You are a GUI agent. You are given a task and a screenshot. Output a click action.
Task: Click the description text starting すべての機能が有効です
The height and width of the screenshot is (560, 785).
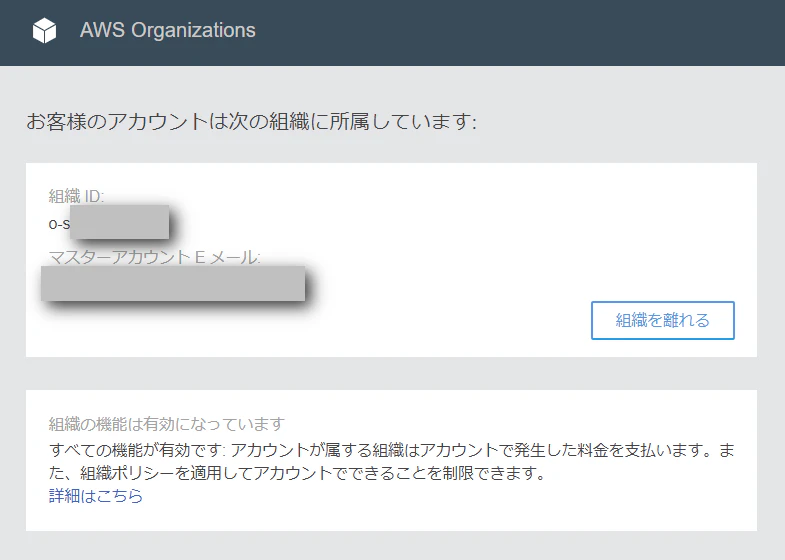[392, 461]
